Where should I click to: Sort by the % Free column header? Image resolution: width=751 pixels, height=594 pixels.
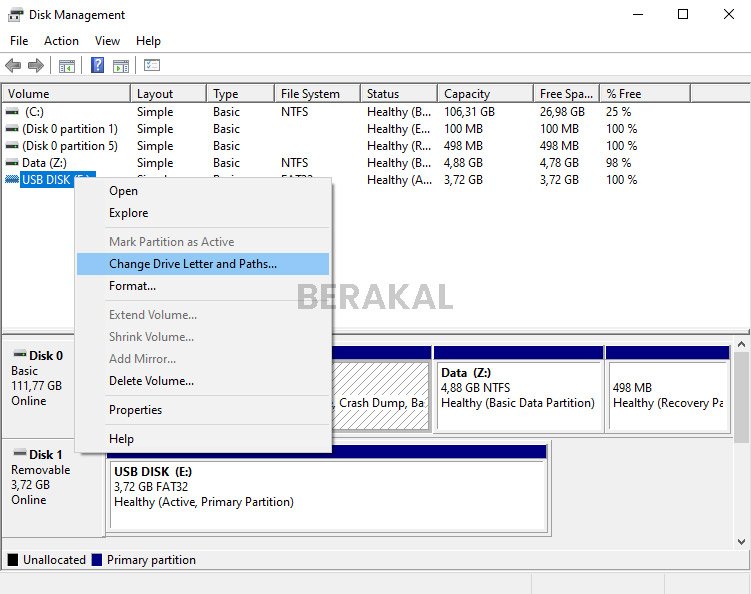coord(645,93)
